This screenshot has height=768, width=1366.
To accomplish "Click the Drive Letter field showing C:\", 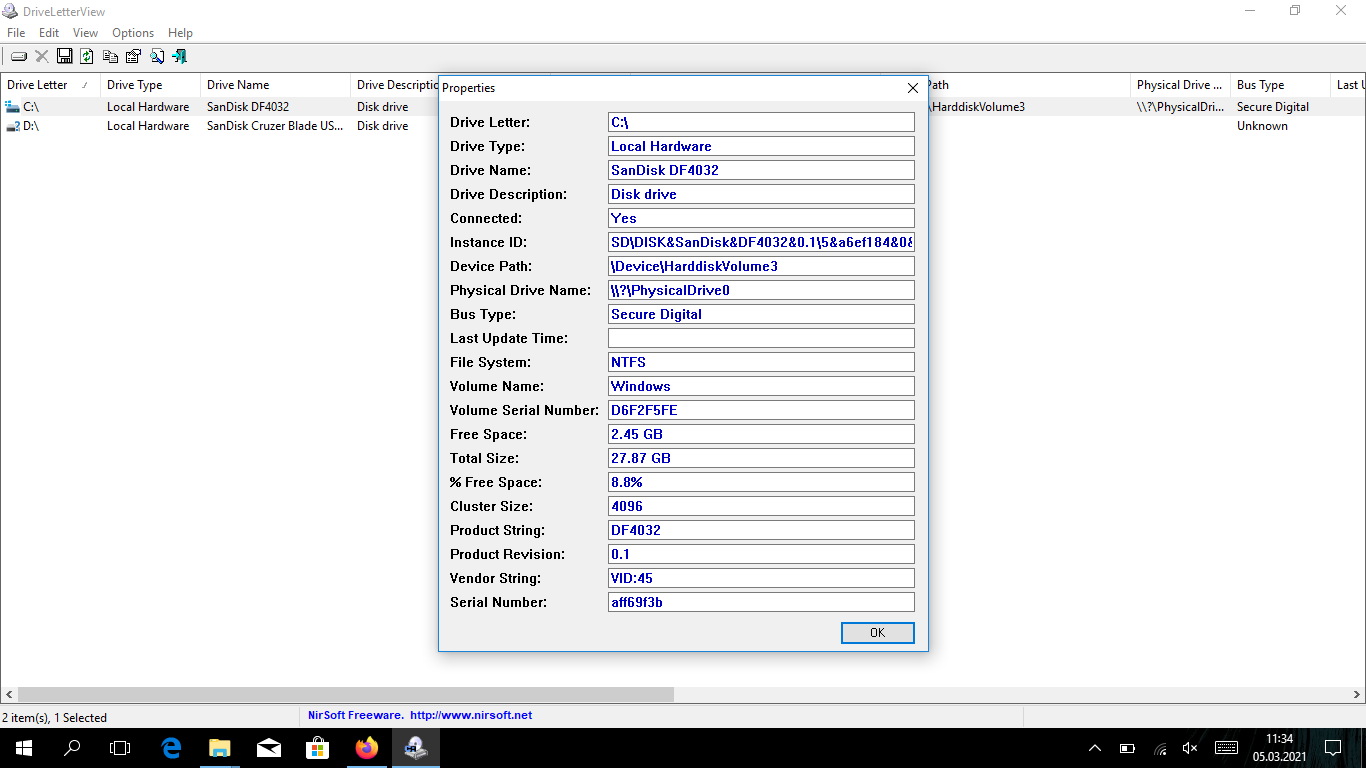I will pyautogui.click(x=761, y=122).
